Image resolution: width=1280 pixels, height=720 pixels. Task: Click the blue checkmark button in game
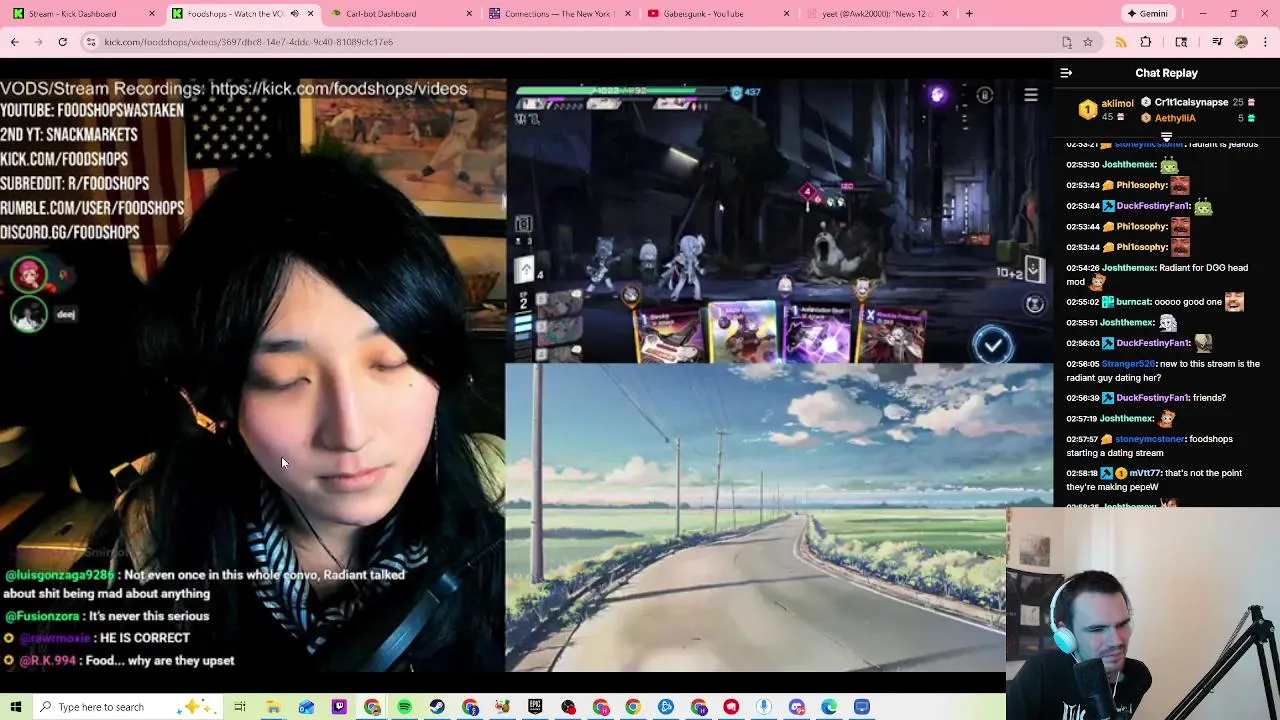tap(993, 346)
